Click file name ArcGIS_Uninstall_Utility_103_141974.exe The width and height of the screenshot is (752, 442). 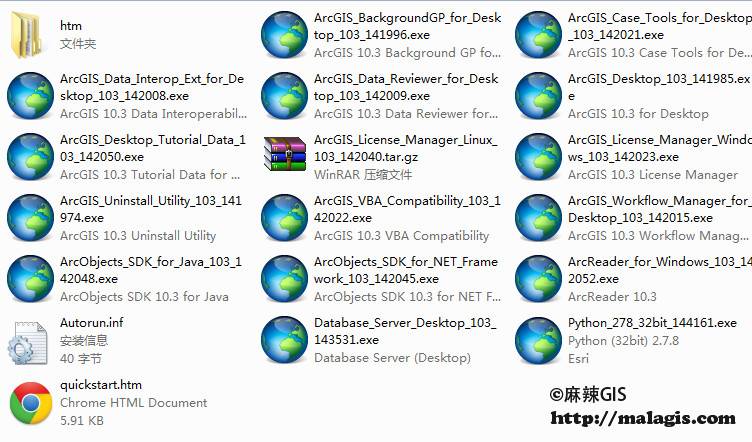point(151,209)
